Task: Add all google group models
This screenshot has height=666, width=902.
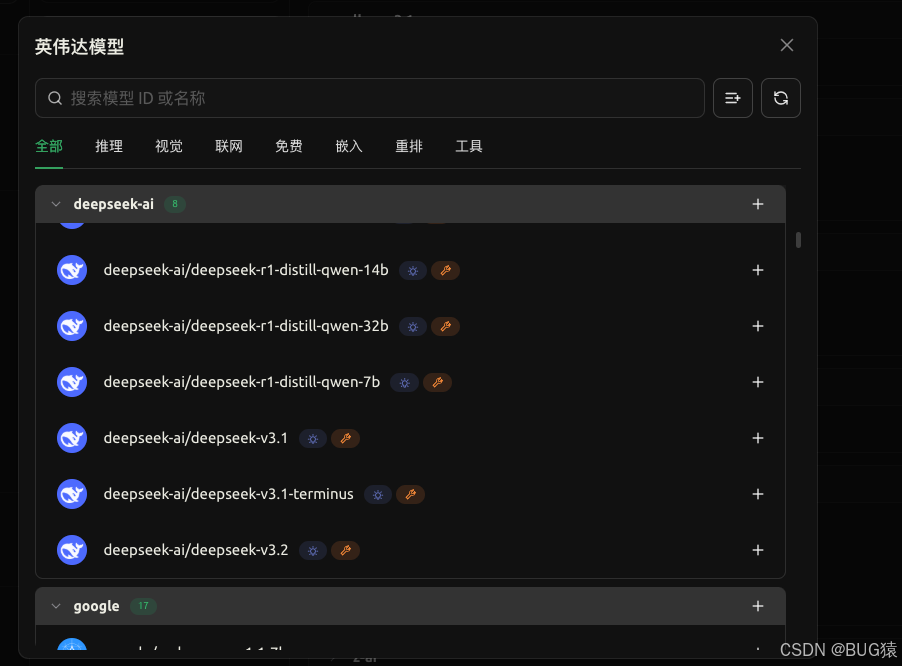Action: click(x=758, y=606)
